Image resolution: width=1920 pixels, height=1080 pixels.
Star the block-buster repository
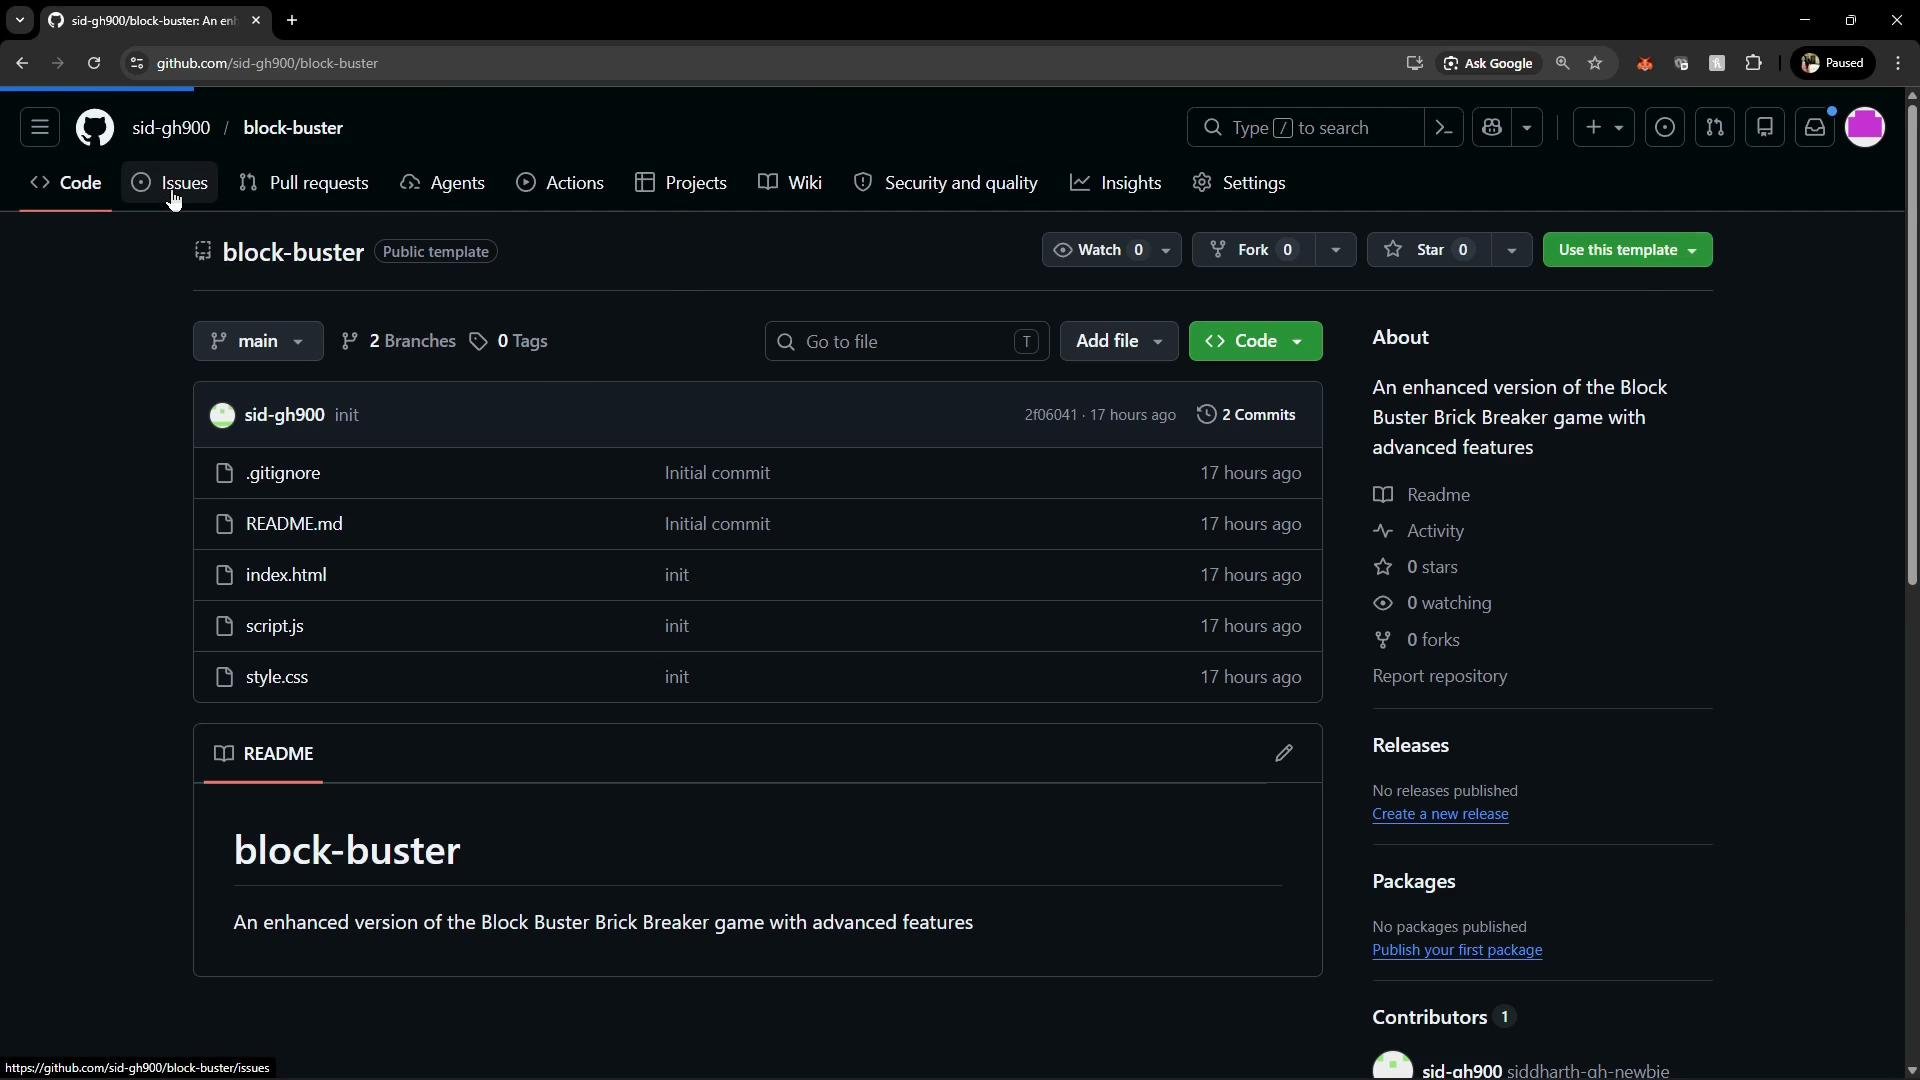[1428, 250]
